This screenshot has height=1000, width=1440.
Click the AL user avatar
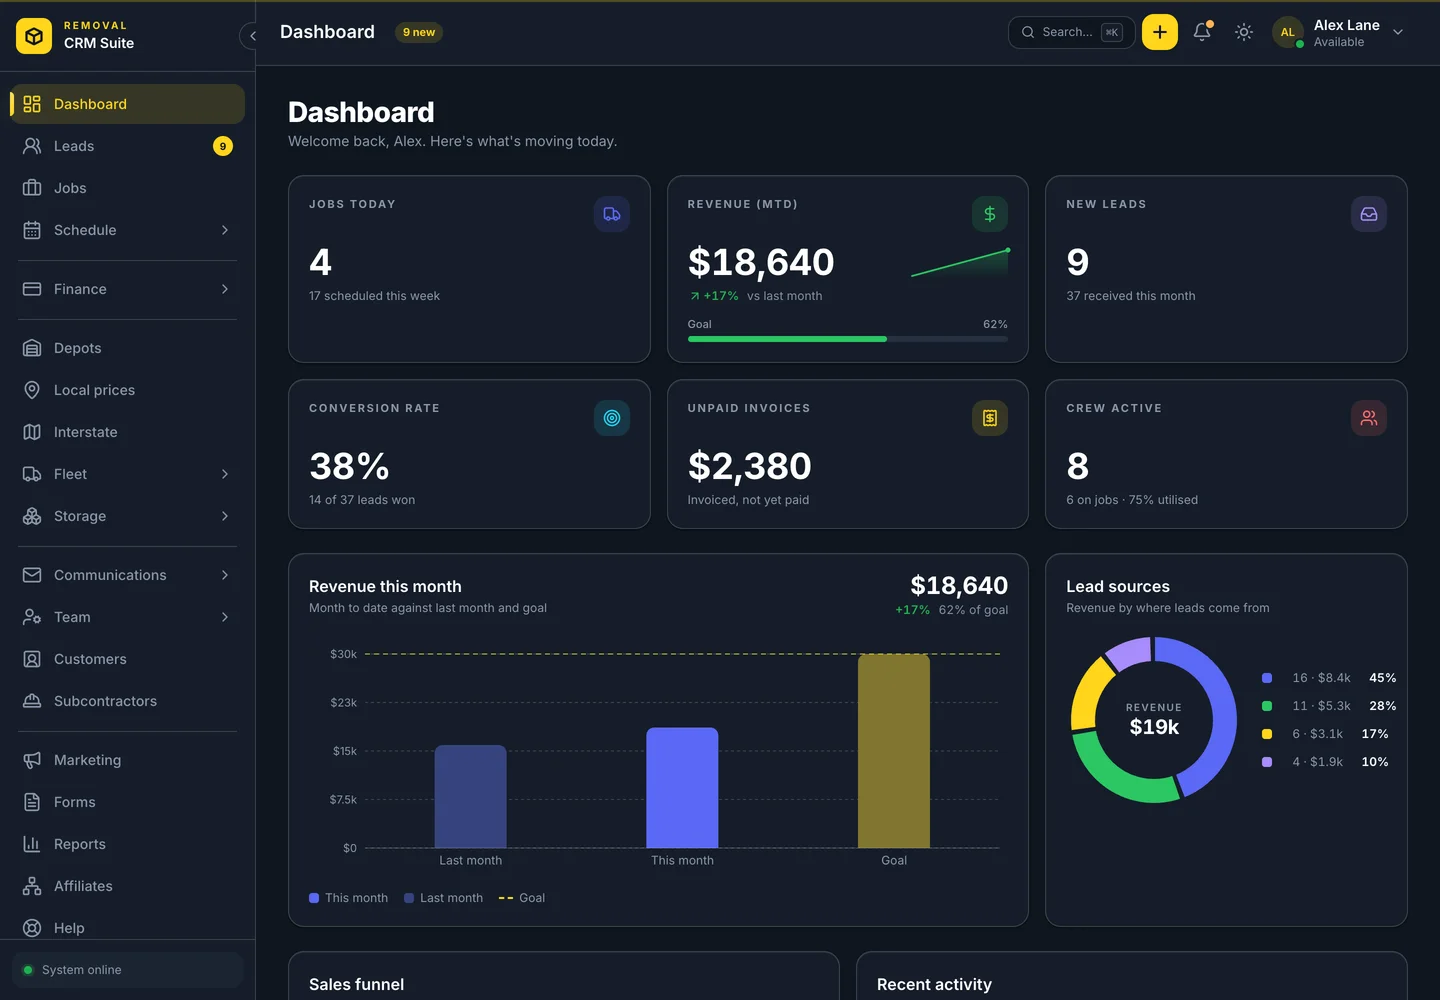coord(1288,32)
